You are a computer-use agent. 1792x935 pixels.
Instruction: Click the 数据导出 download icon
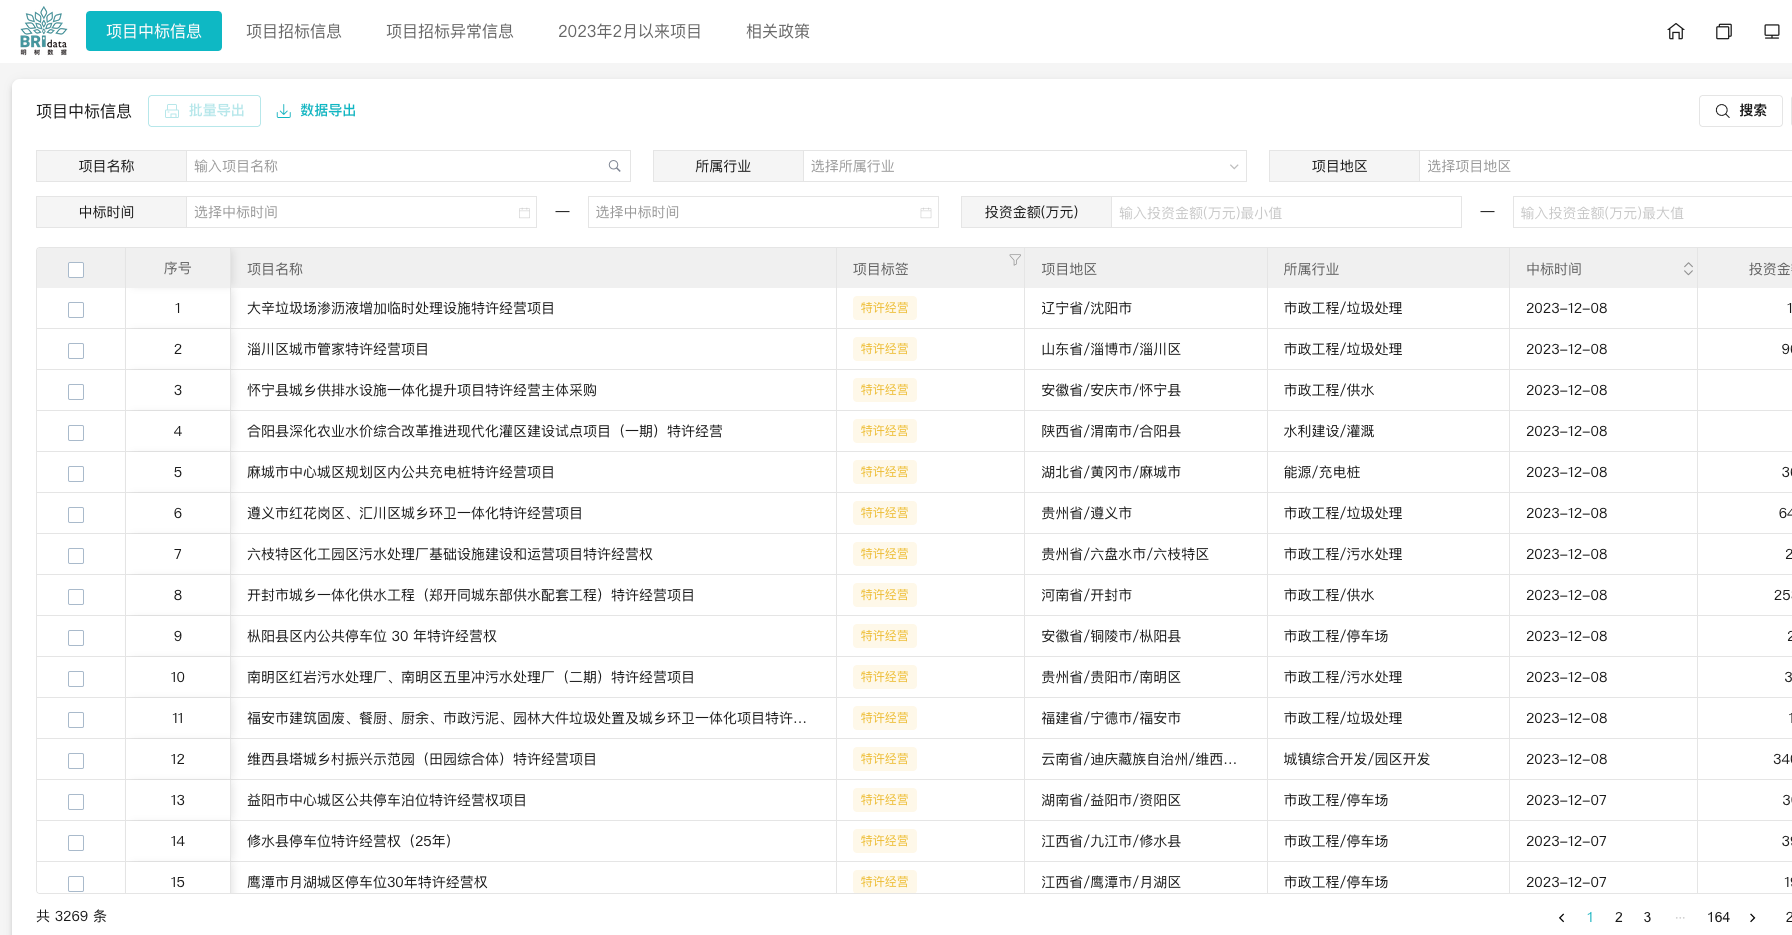click(284, 111)
